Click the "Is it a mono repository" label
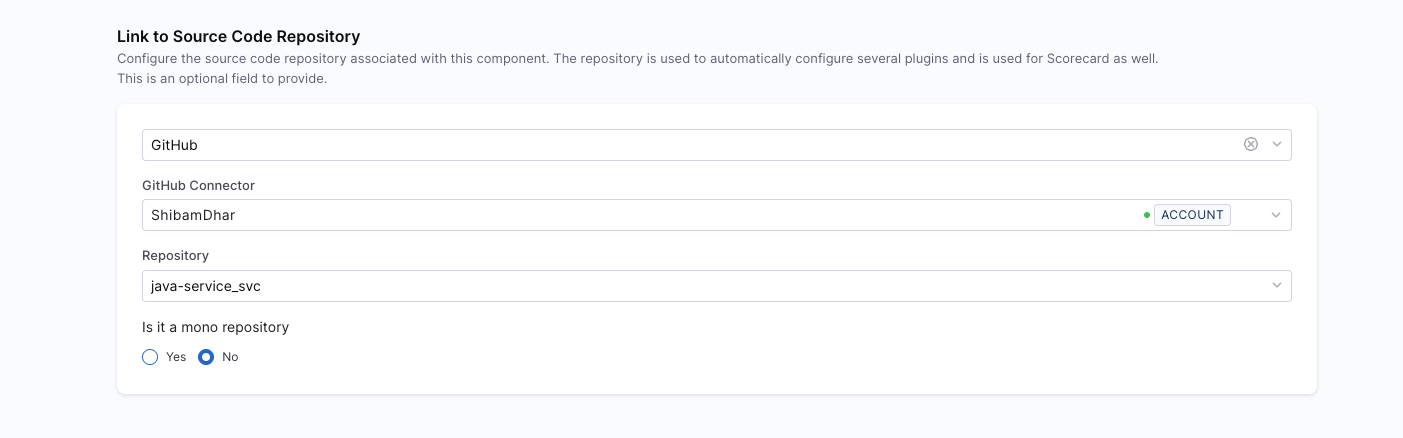 point(215,327)
